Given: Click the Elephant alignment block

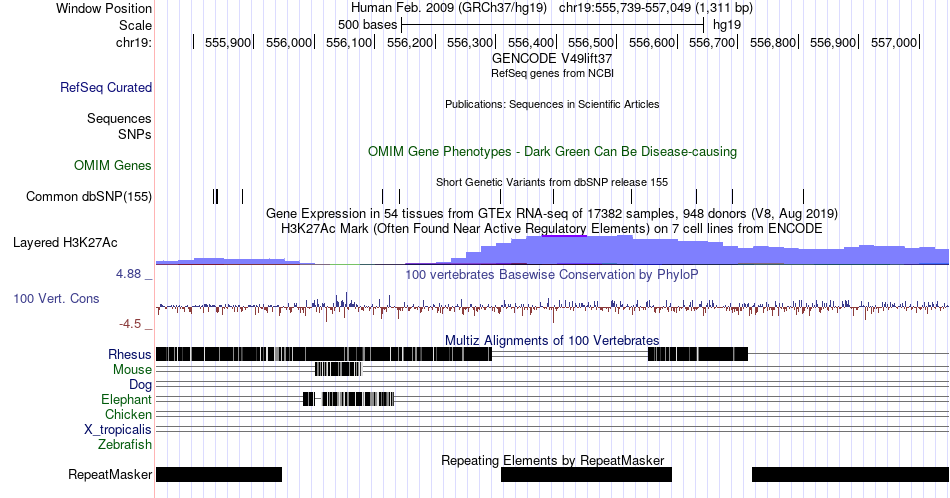Looking at the screenshot, I should tap(348, 399).
